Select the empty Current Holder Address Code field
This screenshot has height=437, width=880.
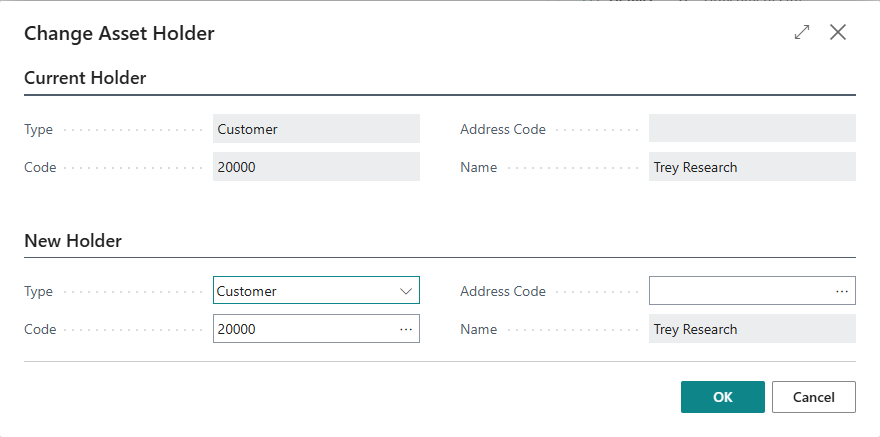pyautogui.click(x=752, y=129)
